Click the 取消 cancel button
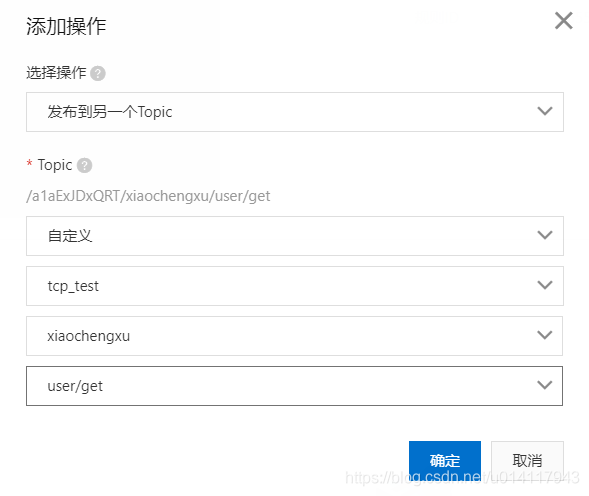 pos(527,461)
